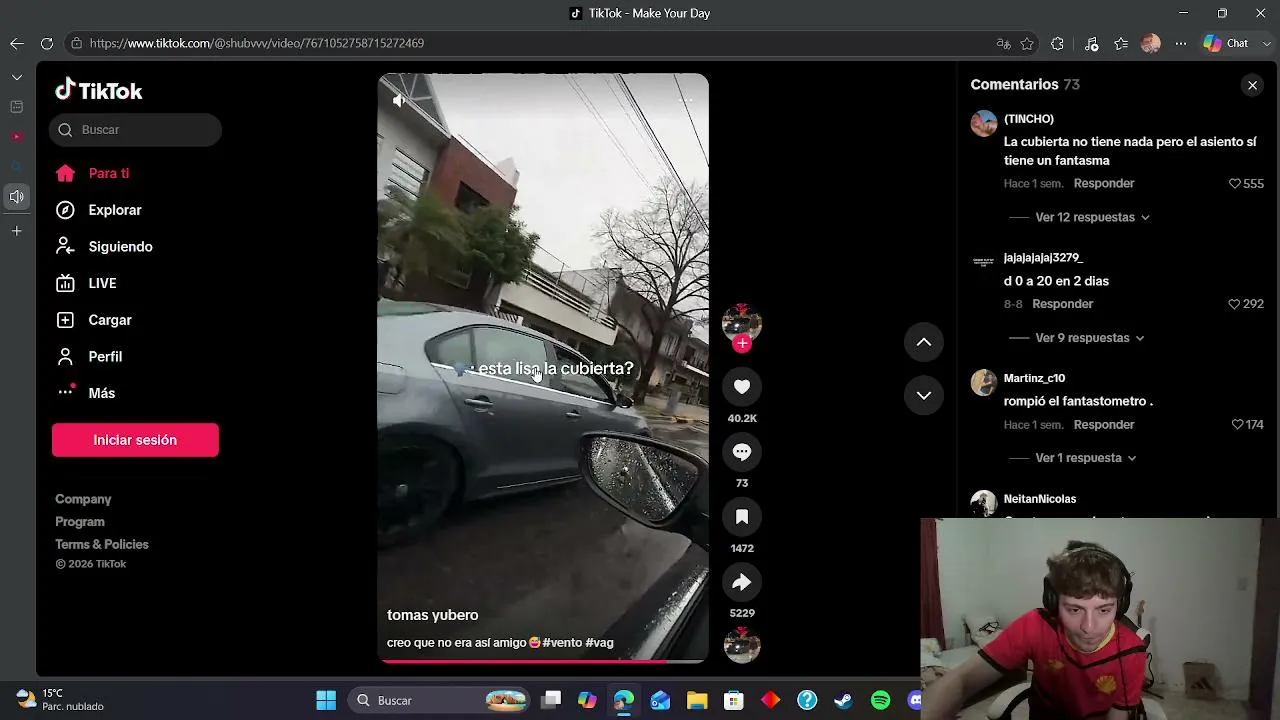Go back with the browser back arrow
The height and width of the screenshot is (720, 1280).
click(17, 43)
